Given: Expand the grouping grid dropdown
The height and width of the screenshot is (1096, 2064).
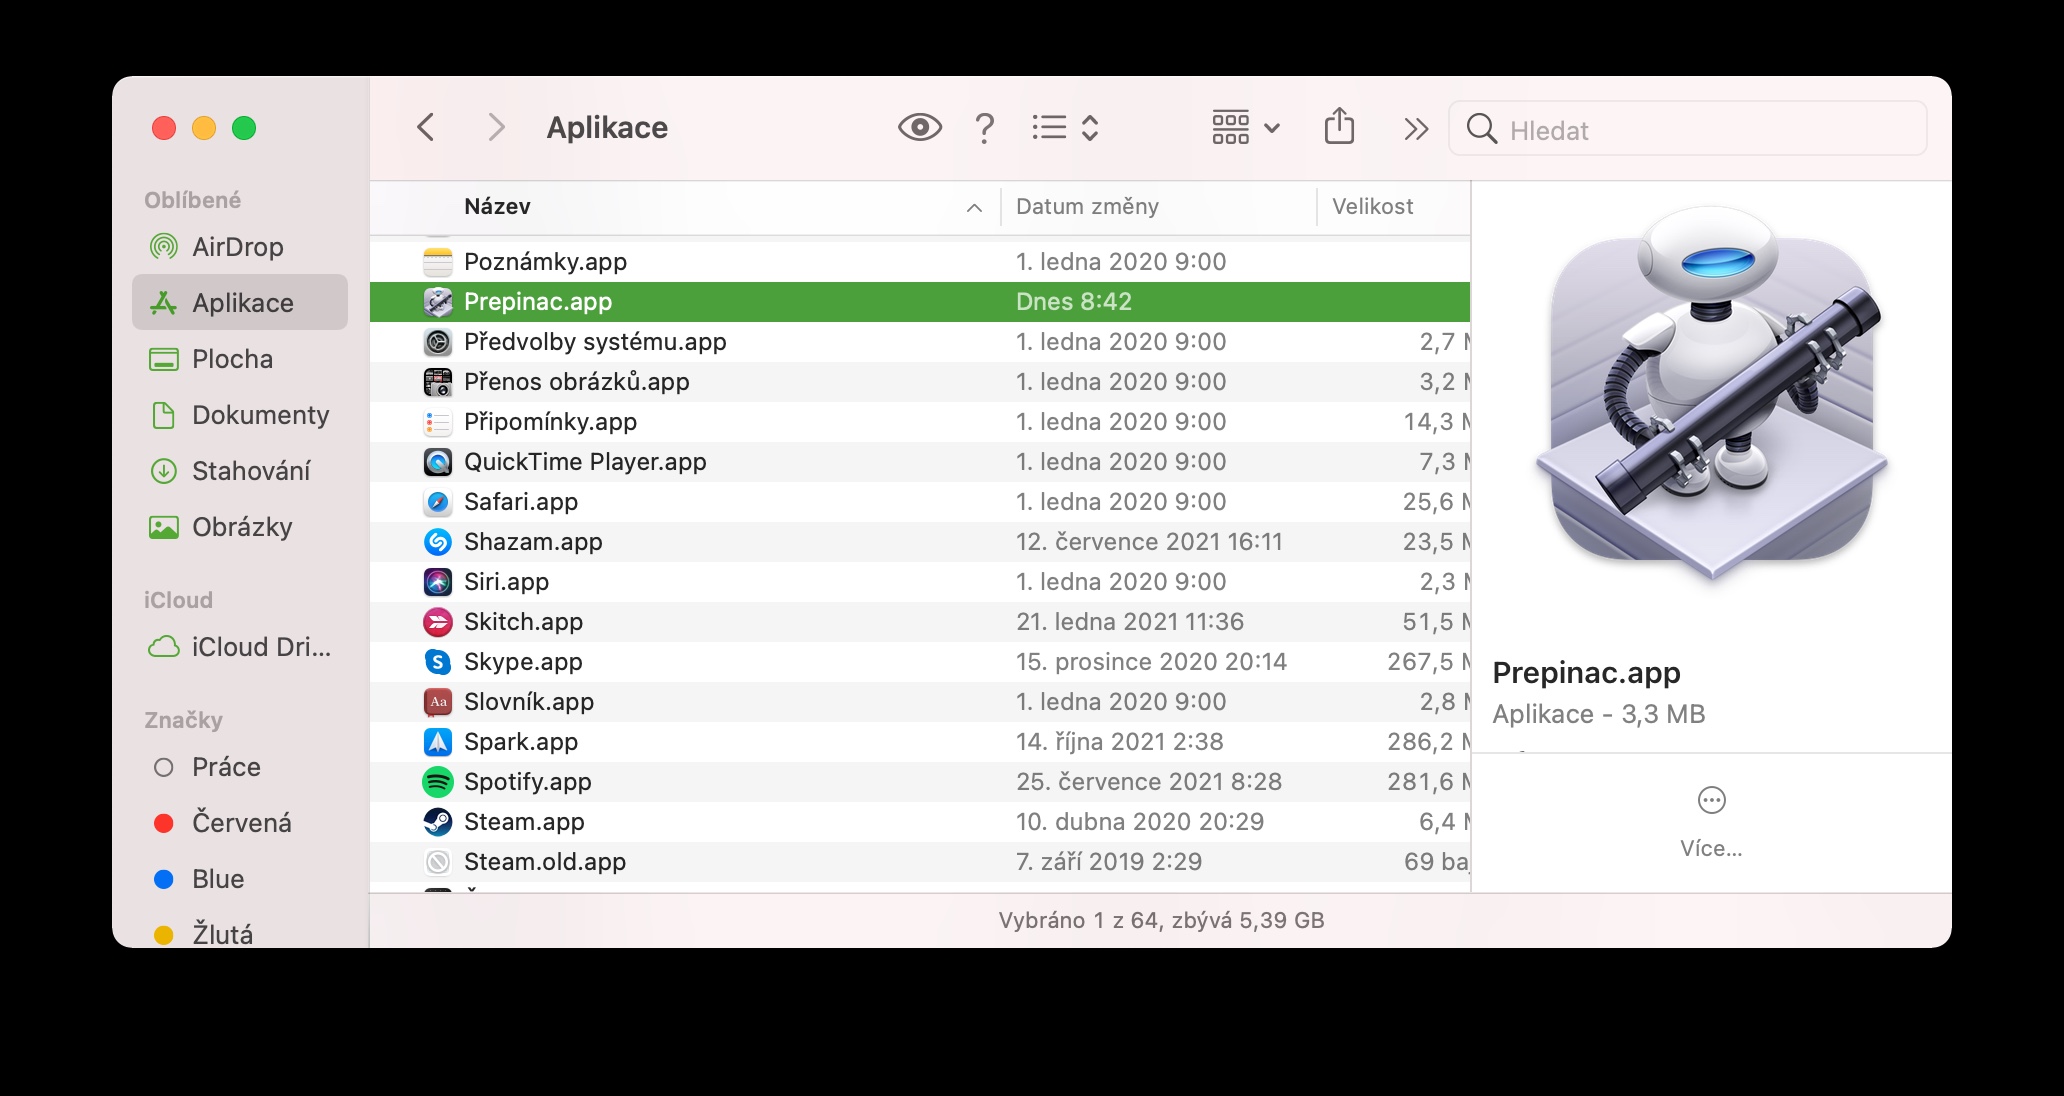Looking at the screenshot, I should coord(1246,128).
